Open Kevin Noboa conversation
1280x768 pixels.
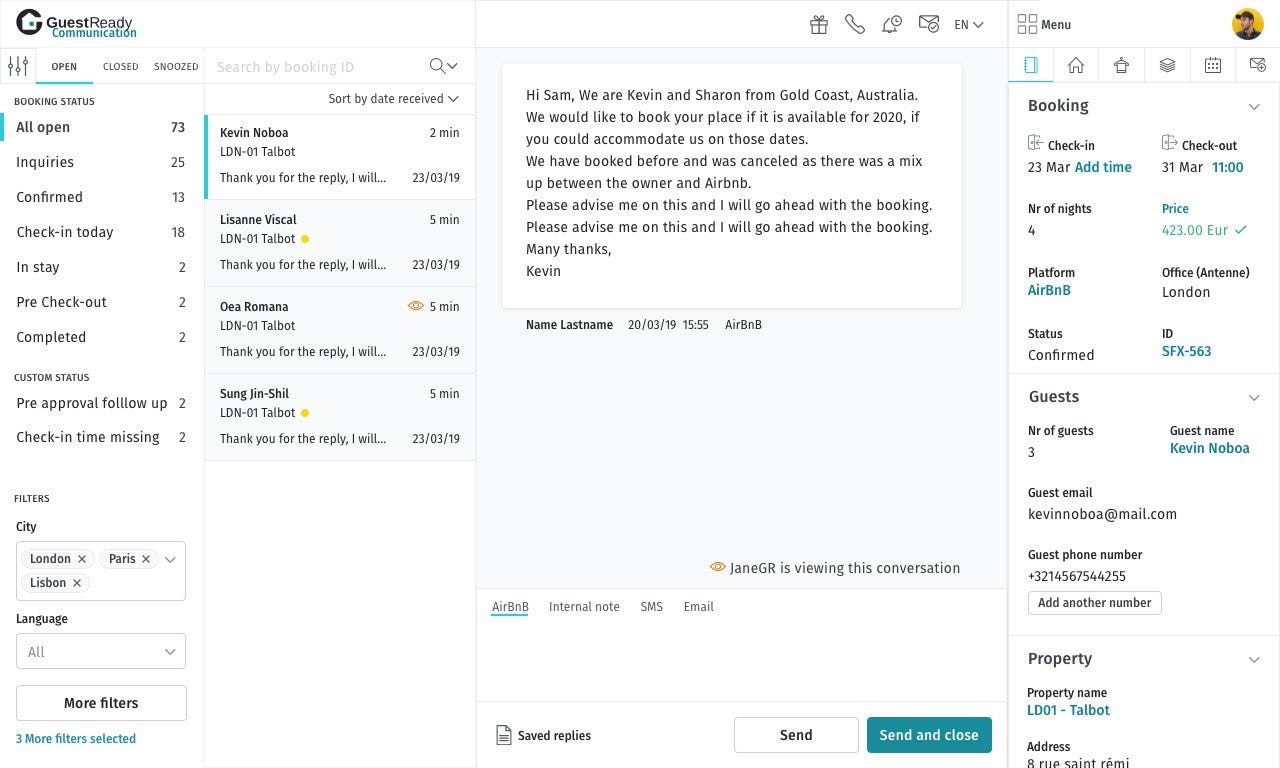tap(340, 158)
